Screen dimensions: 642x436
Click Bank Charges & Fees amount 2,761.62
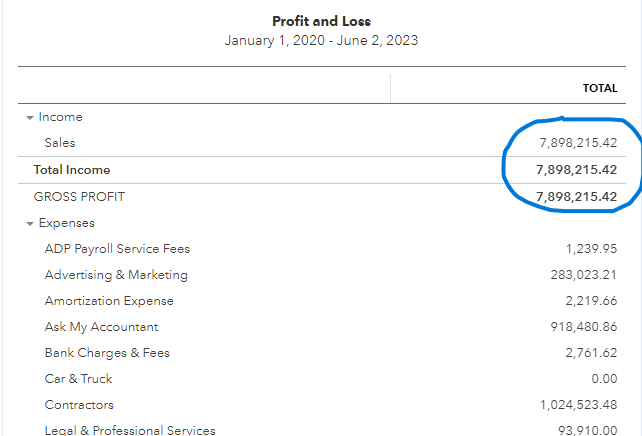(589, 353)
